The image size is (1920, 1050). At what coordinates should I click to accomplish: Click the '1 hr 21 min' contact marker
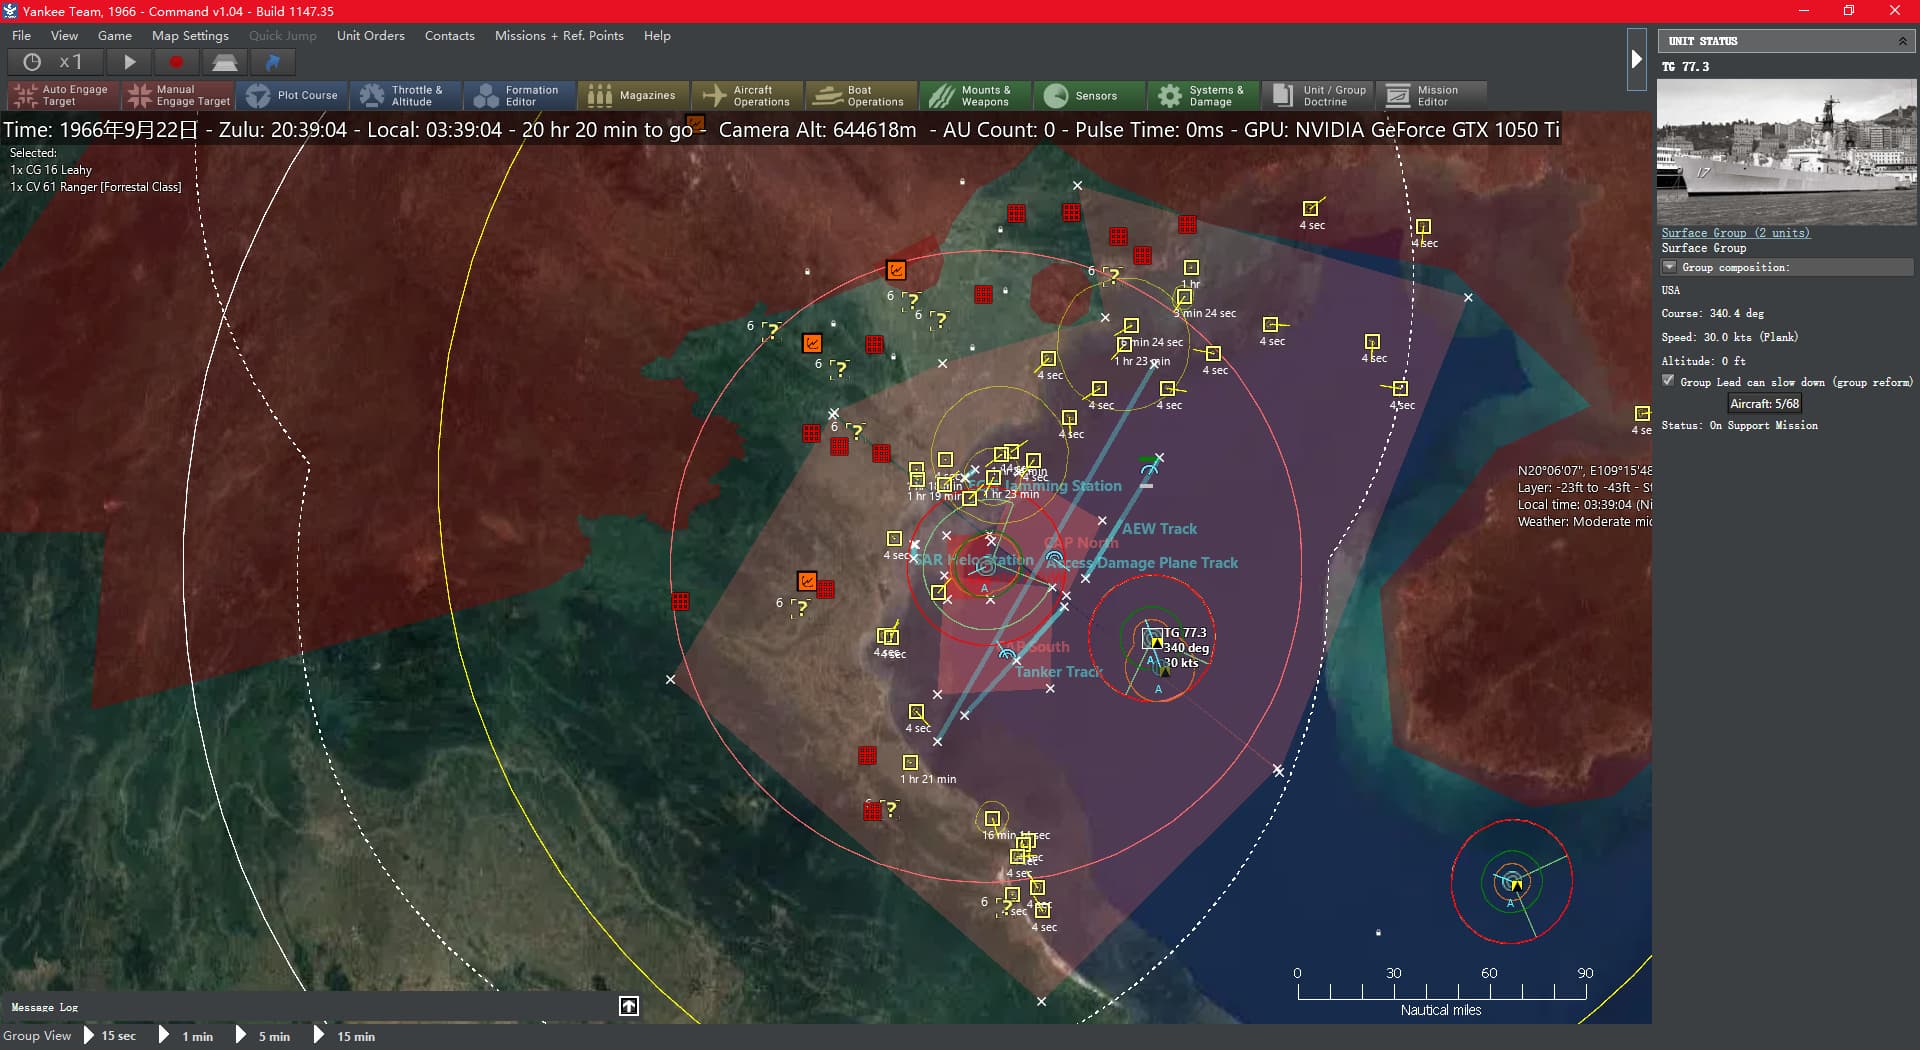[x=910, y=763]
